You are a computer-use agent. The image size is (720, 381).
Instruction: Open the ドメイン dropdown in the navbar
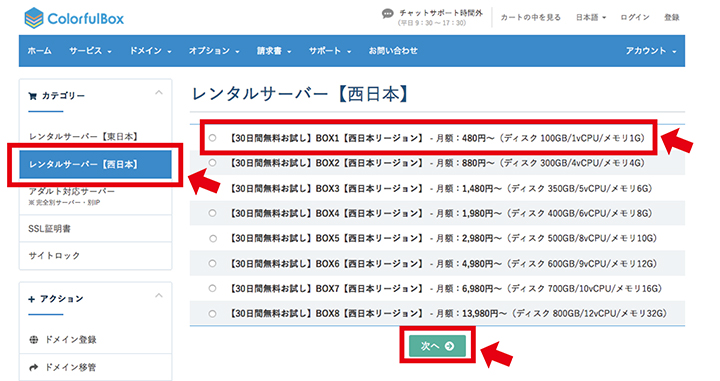point(151,51)
